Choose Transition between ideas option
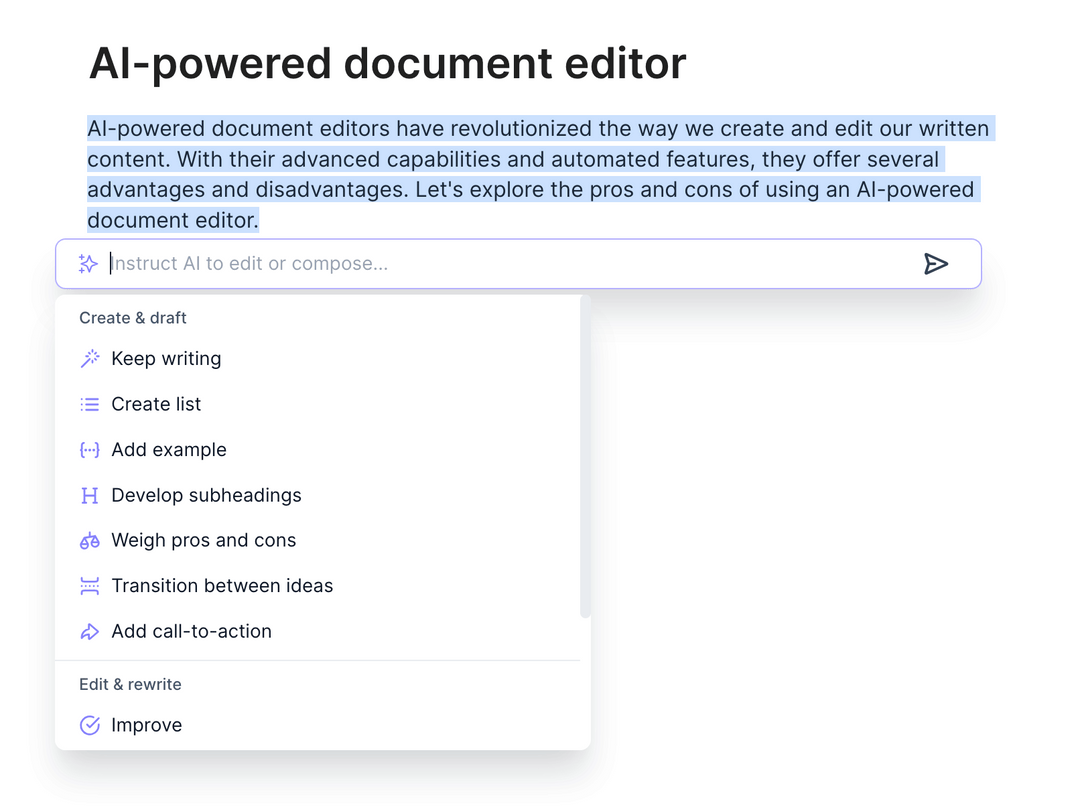Viewport: 1080px width, 809px height. coord(222,586)
